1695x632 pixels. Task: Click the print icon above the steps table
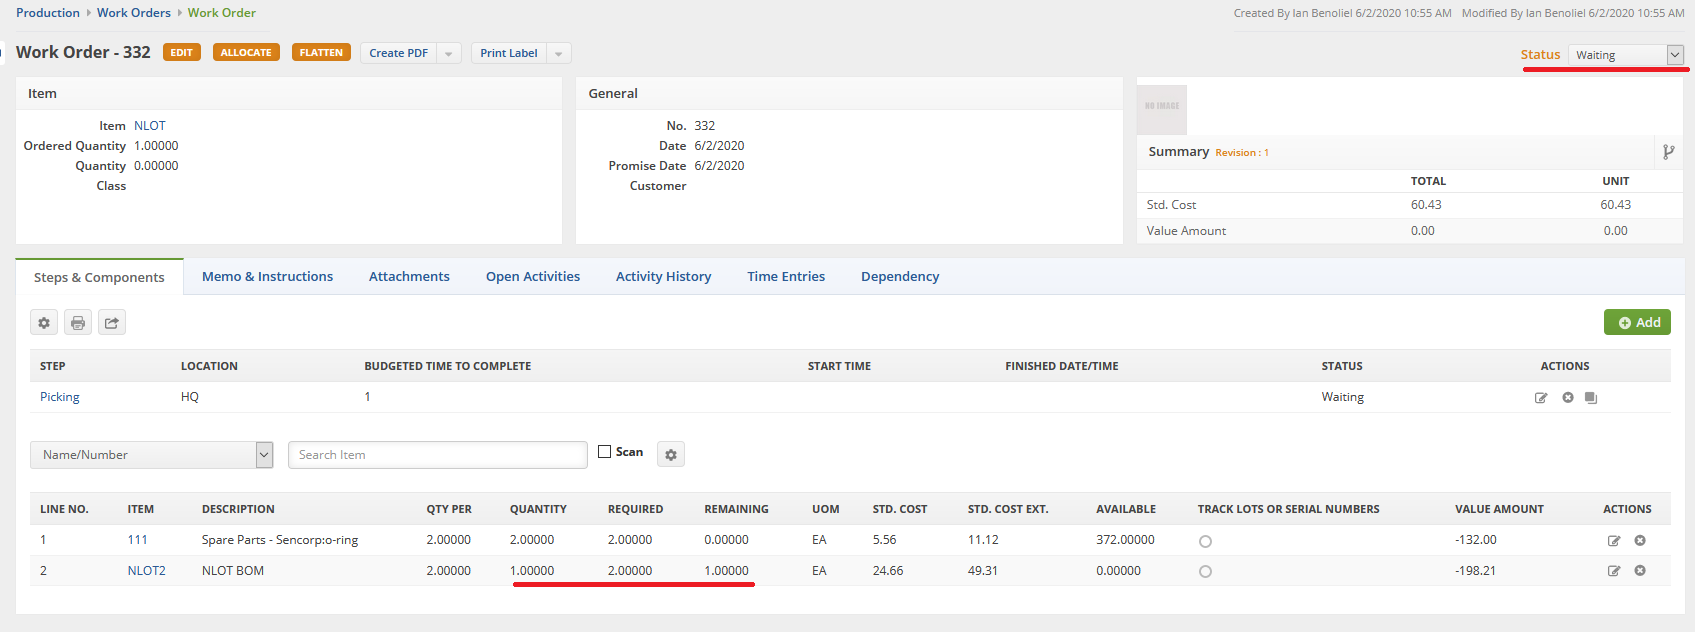pyautogui.click(x=78, y=323)
